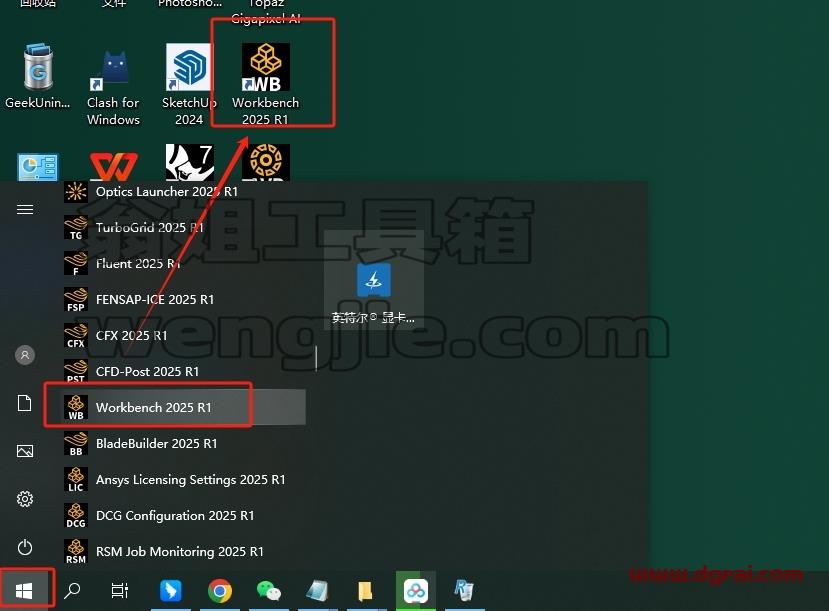Viewport: 829px width, 611px height.
Task: Open SketchUp 2024 desktop icon
Action: 189,84
